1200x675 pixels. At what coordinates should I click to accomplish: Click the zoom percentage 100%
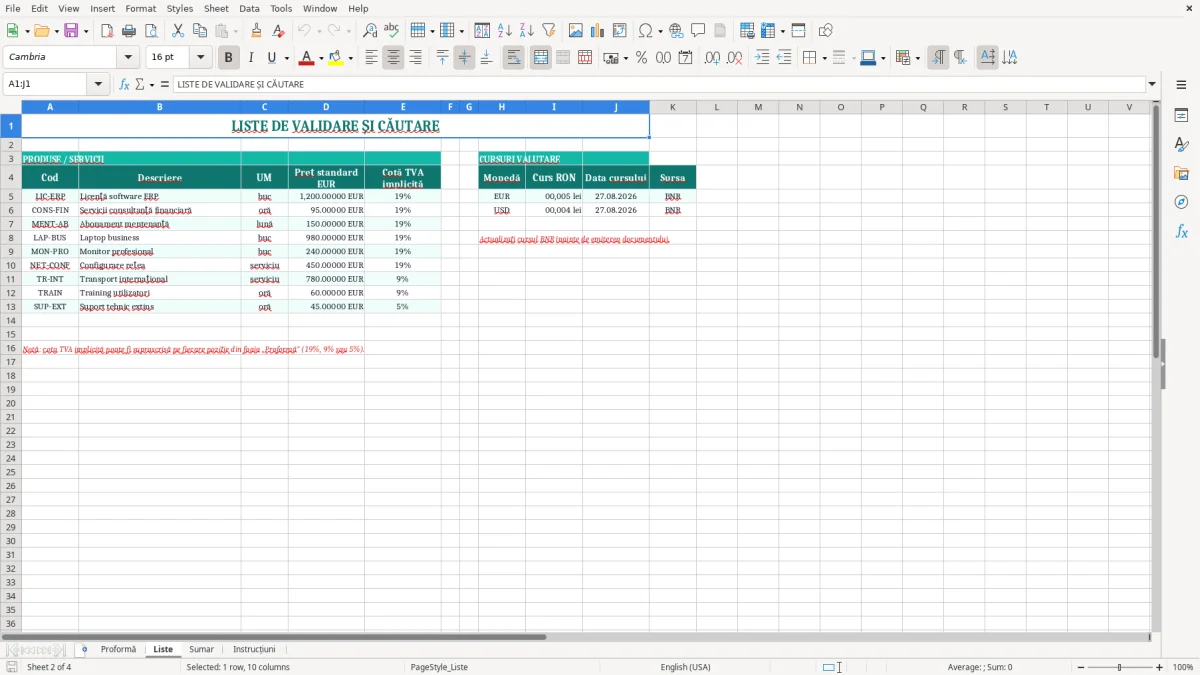coord(1183,667)
